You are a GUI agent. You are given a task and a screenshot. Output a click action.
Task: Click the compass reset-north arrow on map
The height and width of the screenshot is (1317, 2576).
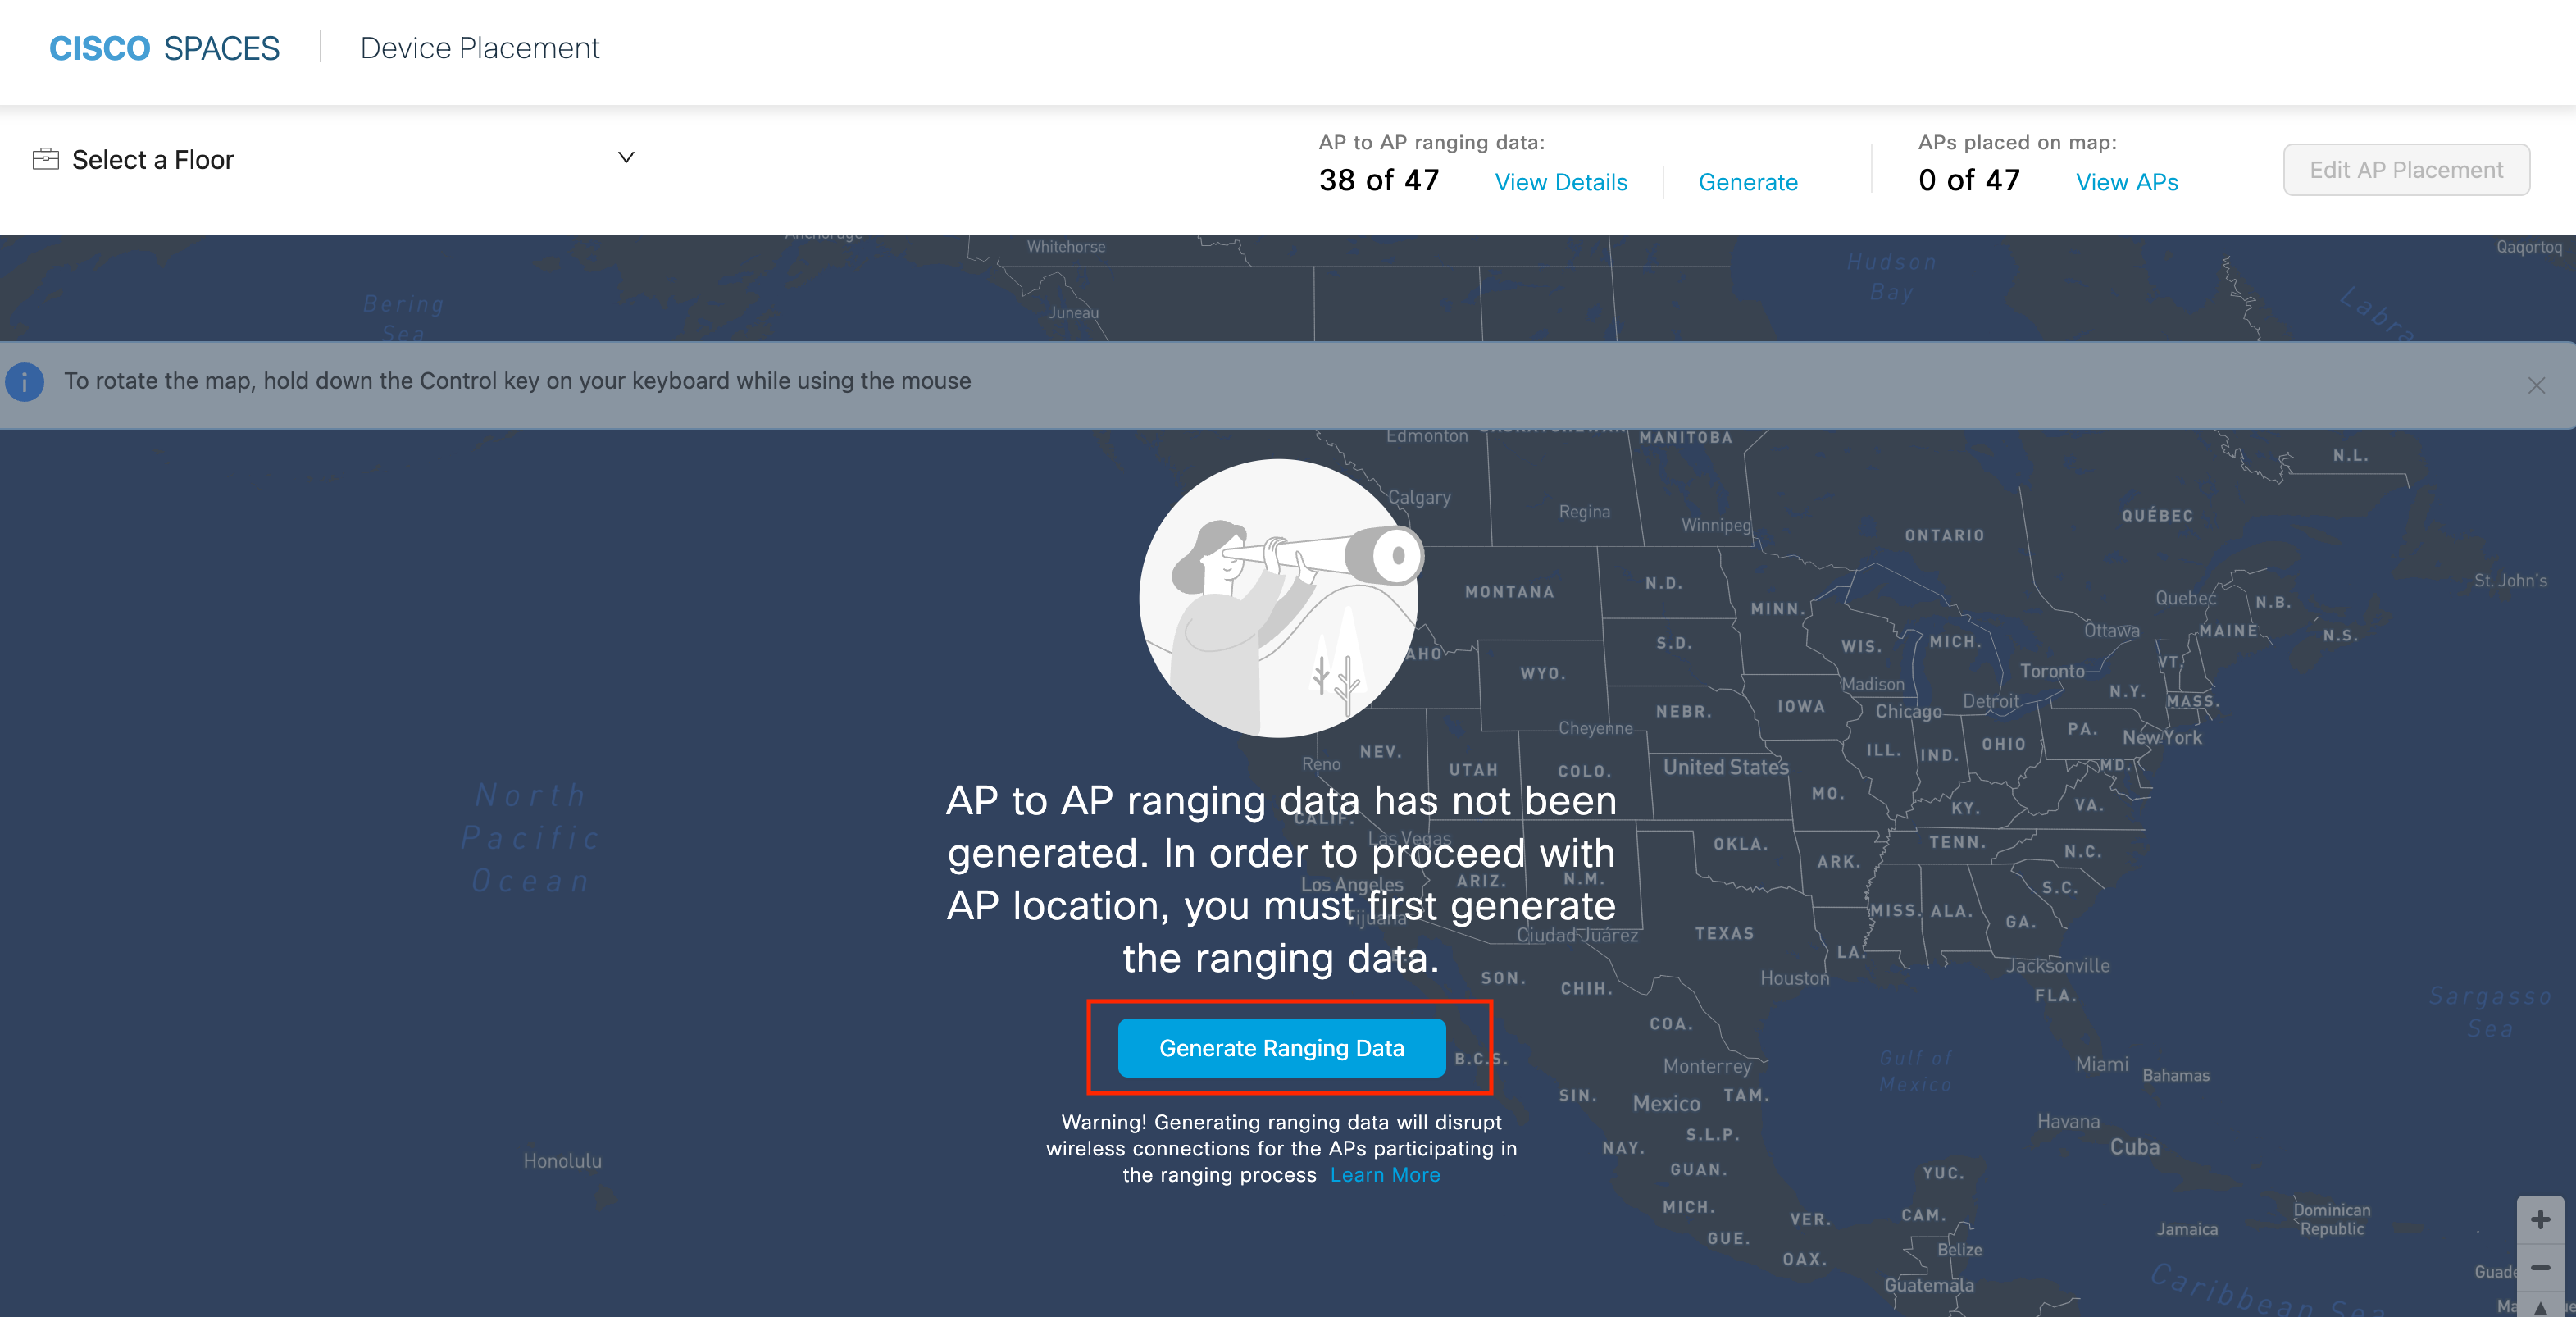pos(2539,1306)
